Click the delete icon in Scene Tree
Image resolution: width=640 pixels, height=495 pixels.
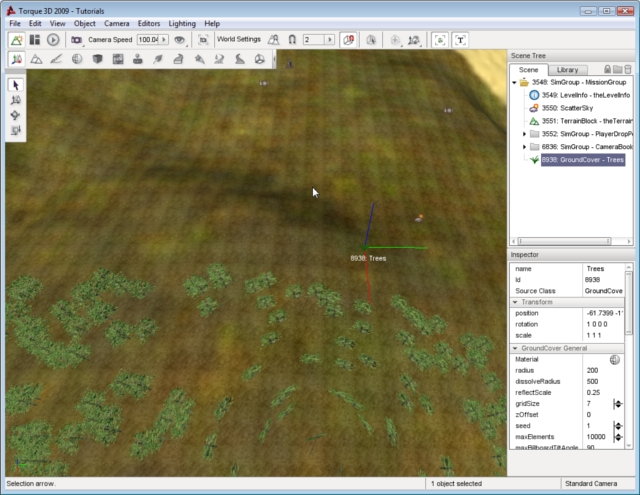click(x=628, y=69)
